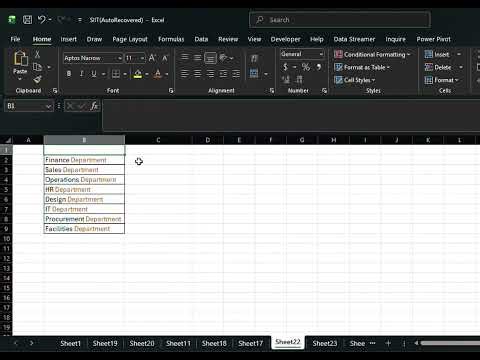Open the File menu tab
Image resolution: width=480 pixels, height=360 pixels.
15,39
